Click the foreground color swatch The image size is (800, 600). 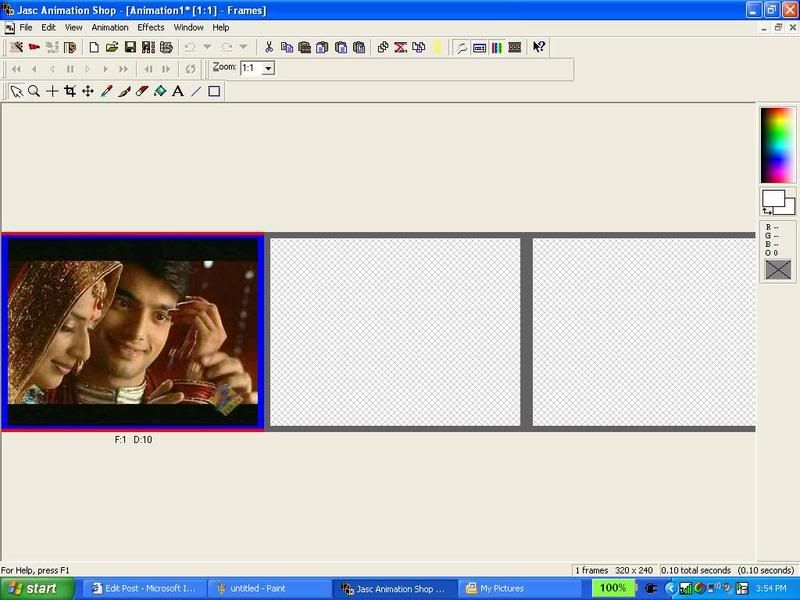coord(773,198)
